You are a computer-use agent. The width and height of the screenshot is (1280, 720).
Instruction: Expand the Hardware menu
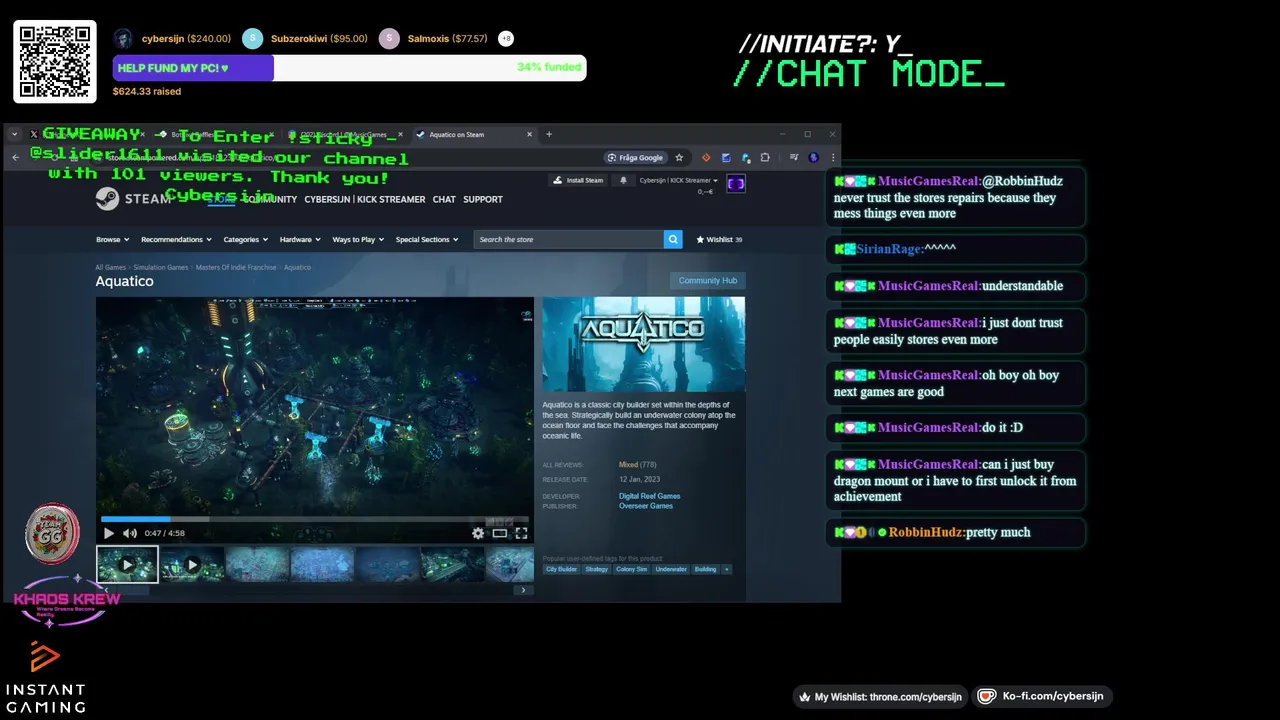point(300,239)
